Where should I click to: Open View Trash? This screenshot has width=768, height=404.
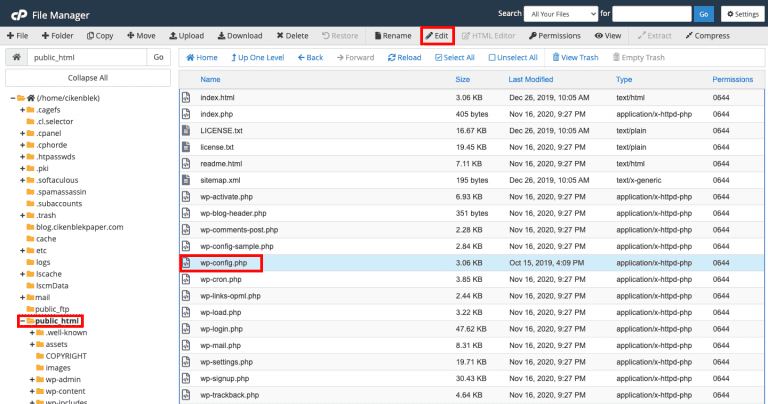click(576, 57)
